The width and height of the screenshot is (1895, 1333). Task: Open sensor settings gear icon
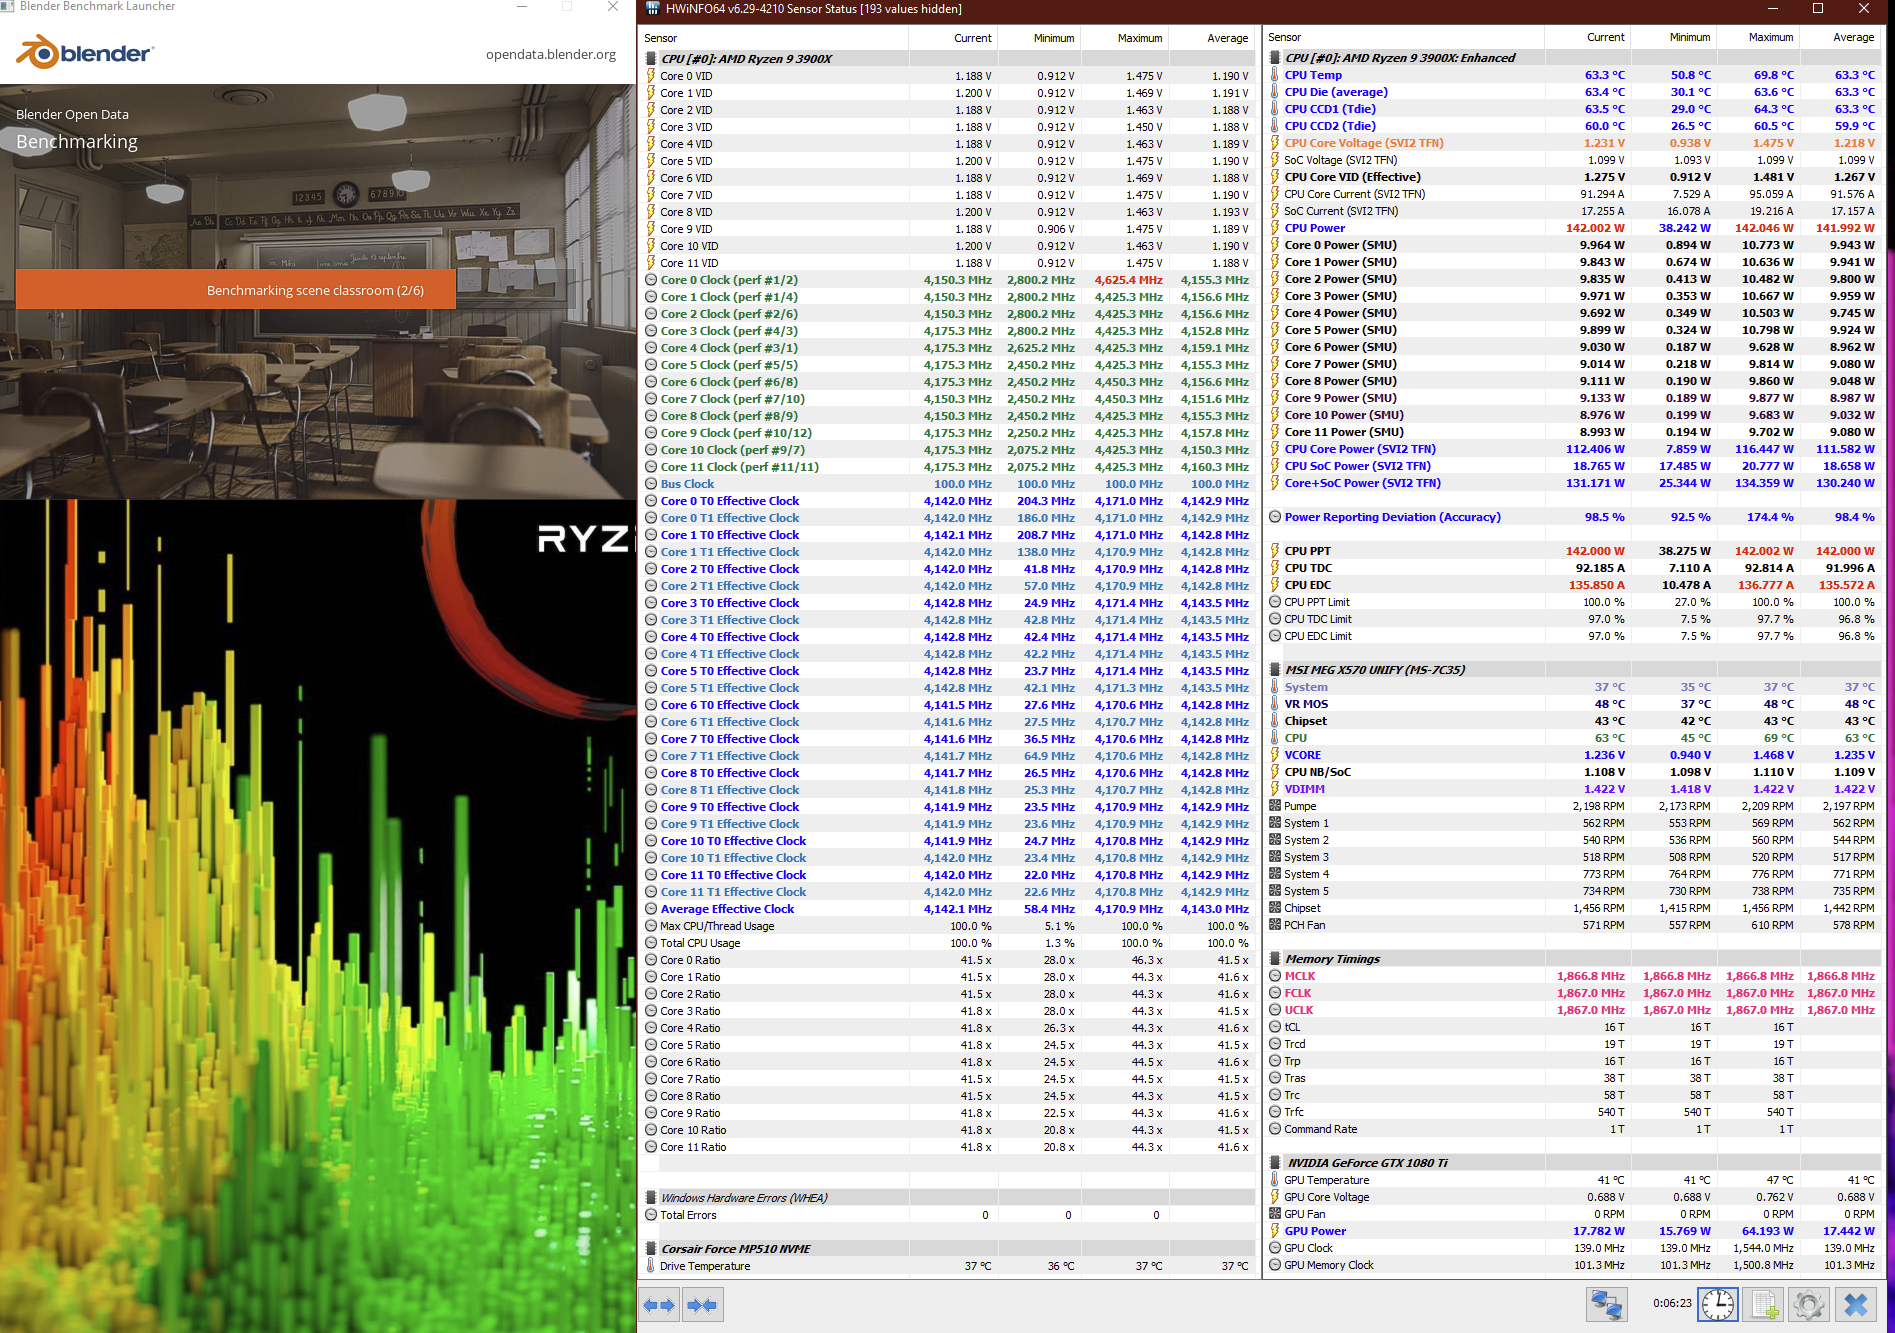(1809, 1305)
